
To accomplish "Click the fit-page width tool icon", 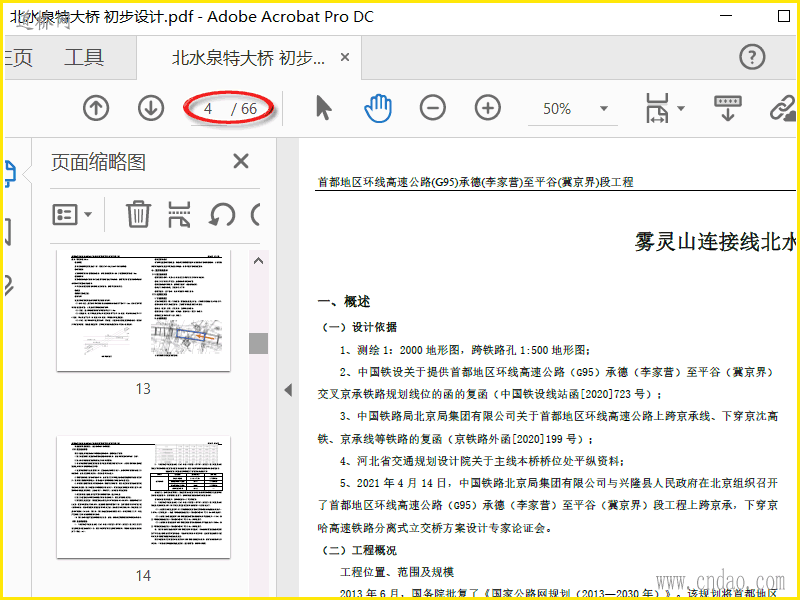I will [657, 108].
